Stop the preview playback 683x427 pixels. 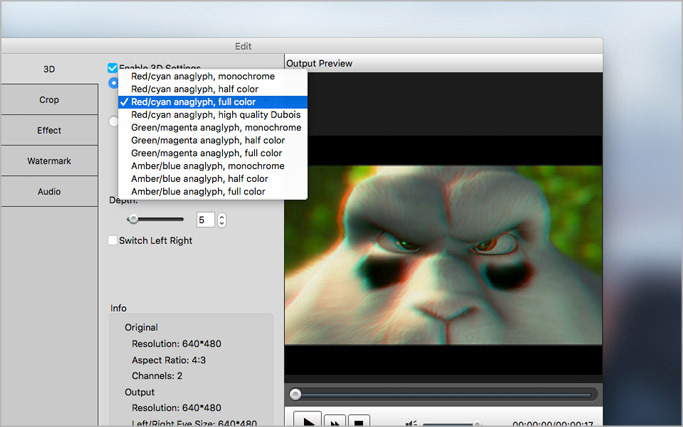pyautogui.click(x=358, y=421)
